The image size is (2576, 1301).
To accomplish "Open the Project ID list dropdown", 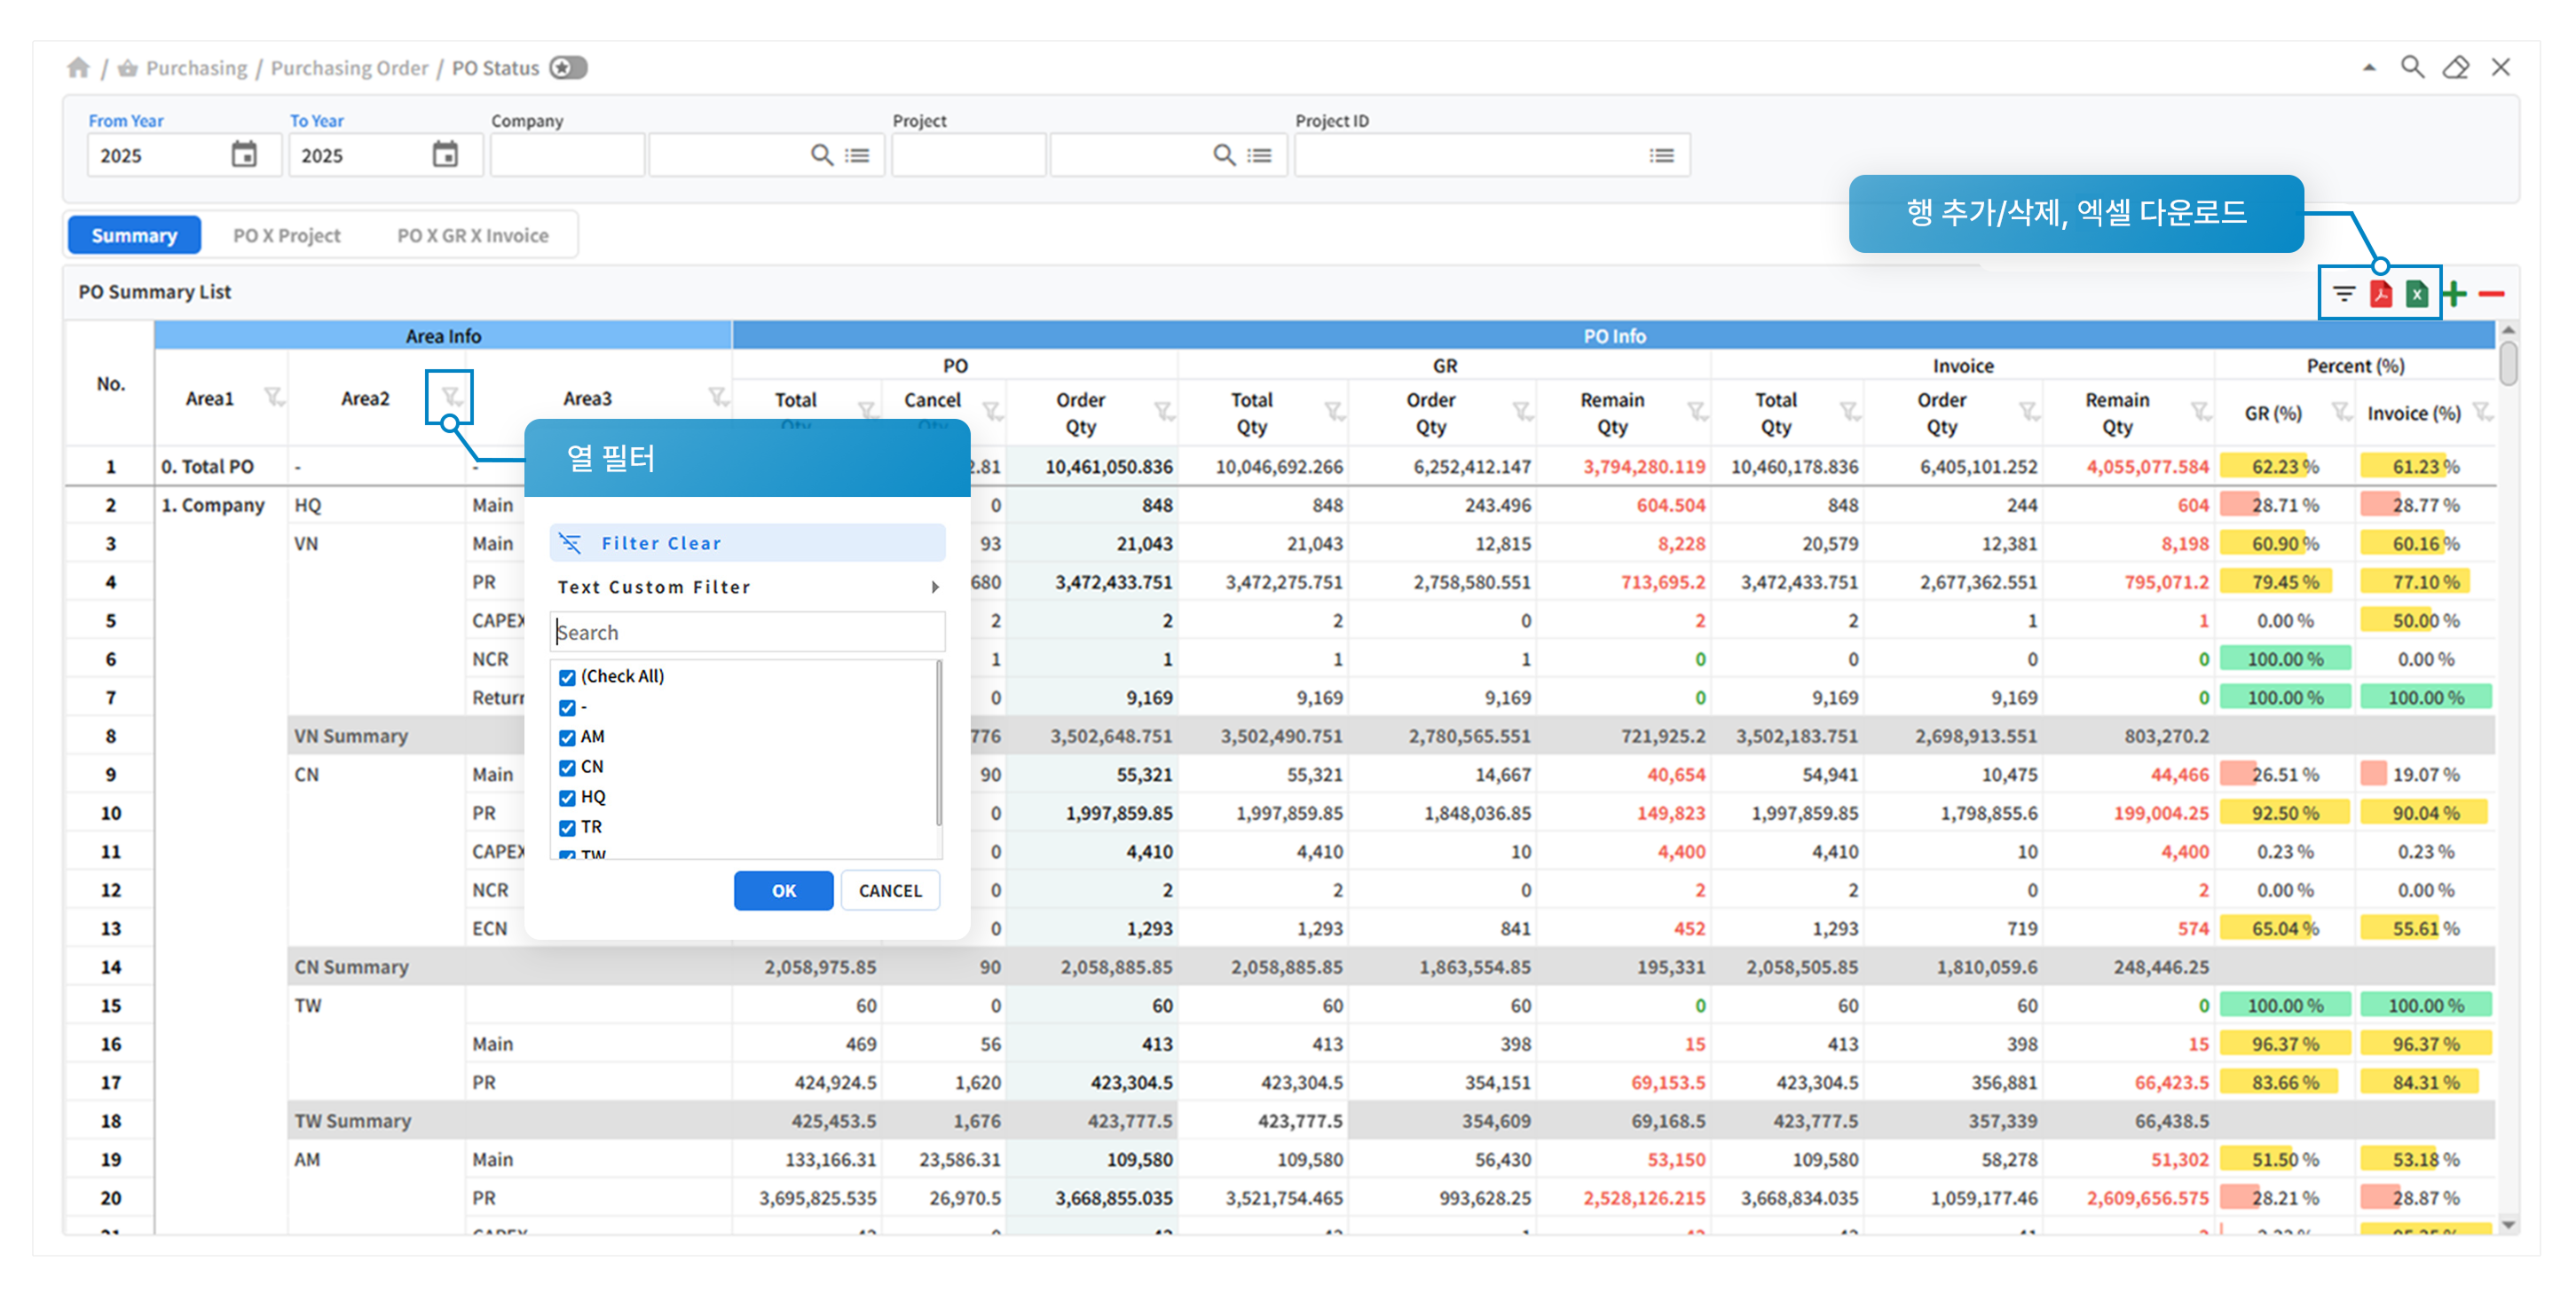I will coord(1661,156).
